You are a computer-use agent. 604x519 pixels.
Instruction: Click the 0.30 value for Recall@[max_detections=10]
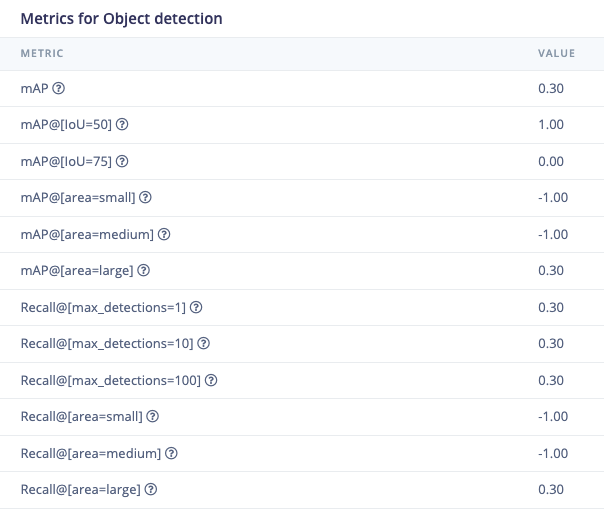(551, 344)
